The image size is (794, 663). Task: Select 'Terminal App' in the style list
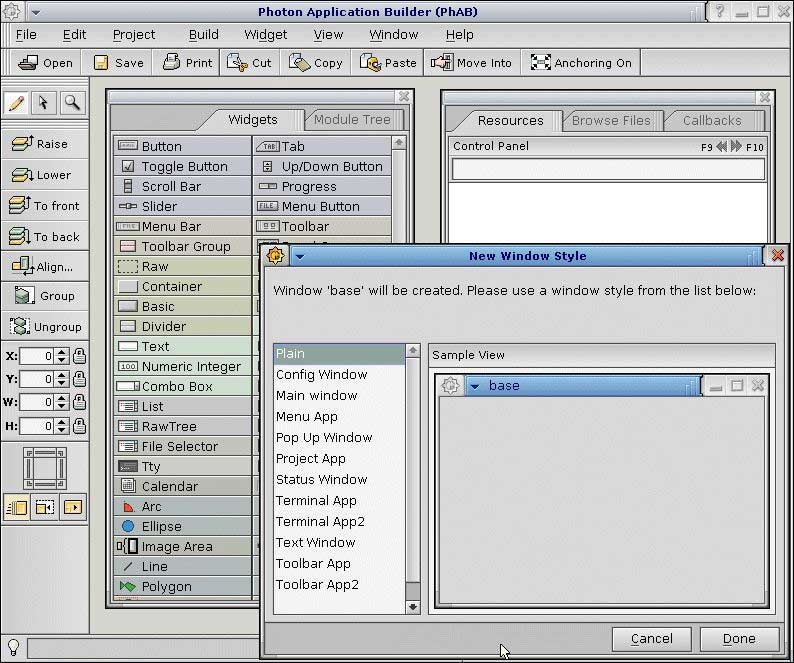coord(316,500)
